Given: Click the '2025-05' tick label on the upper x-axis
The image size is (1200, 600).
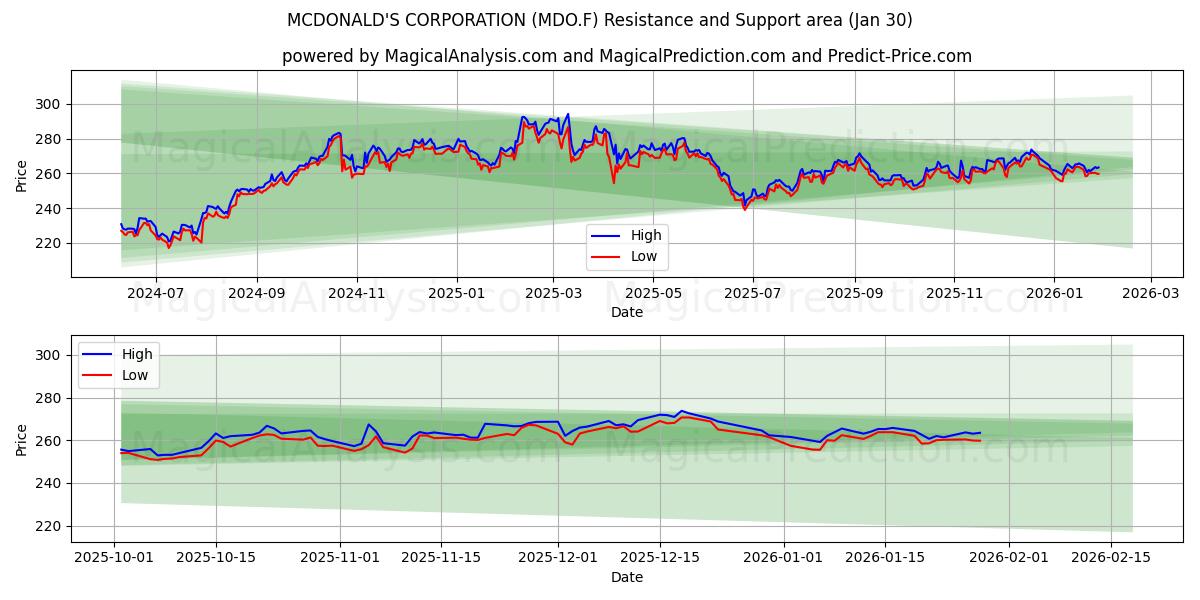Looking at the screenshot, I should click(654, 294).
